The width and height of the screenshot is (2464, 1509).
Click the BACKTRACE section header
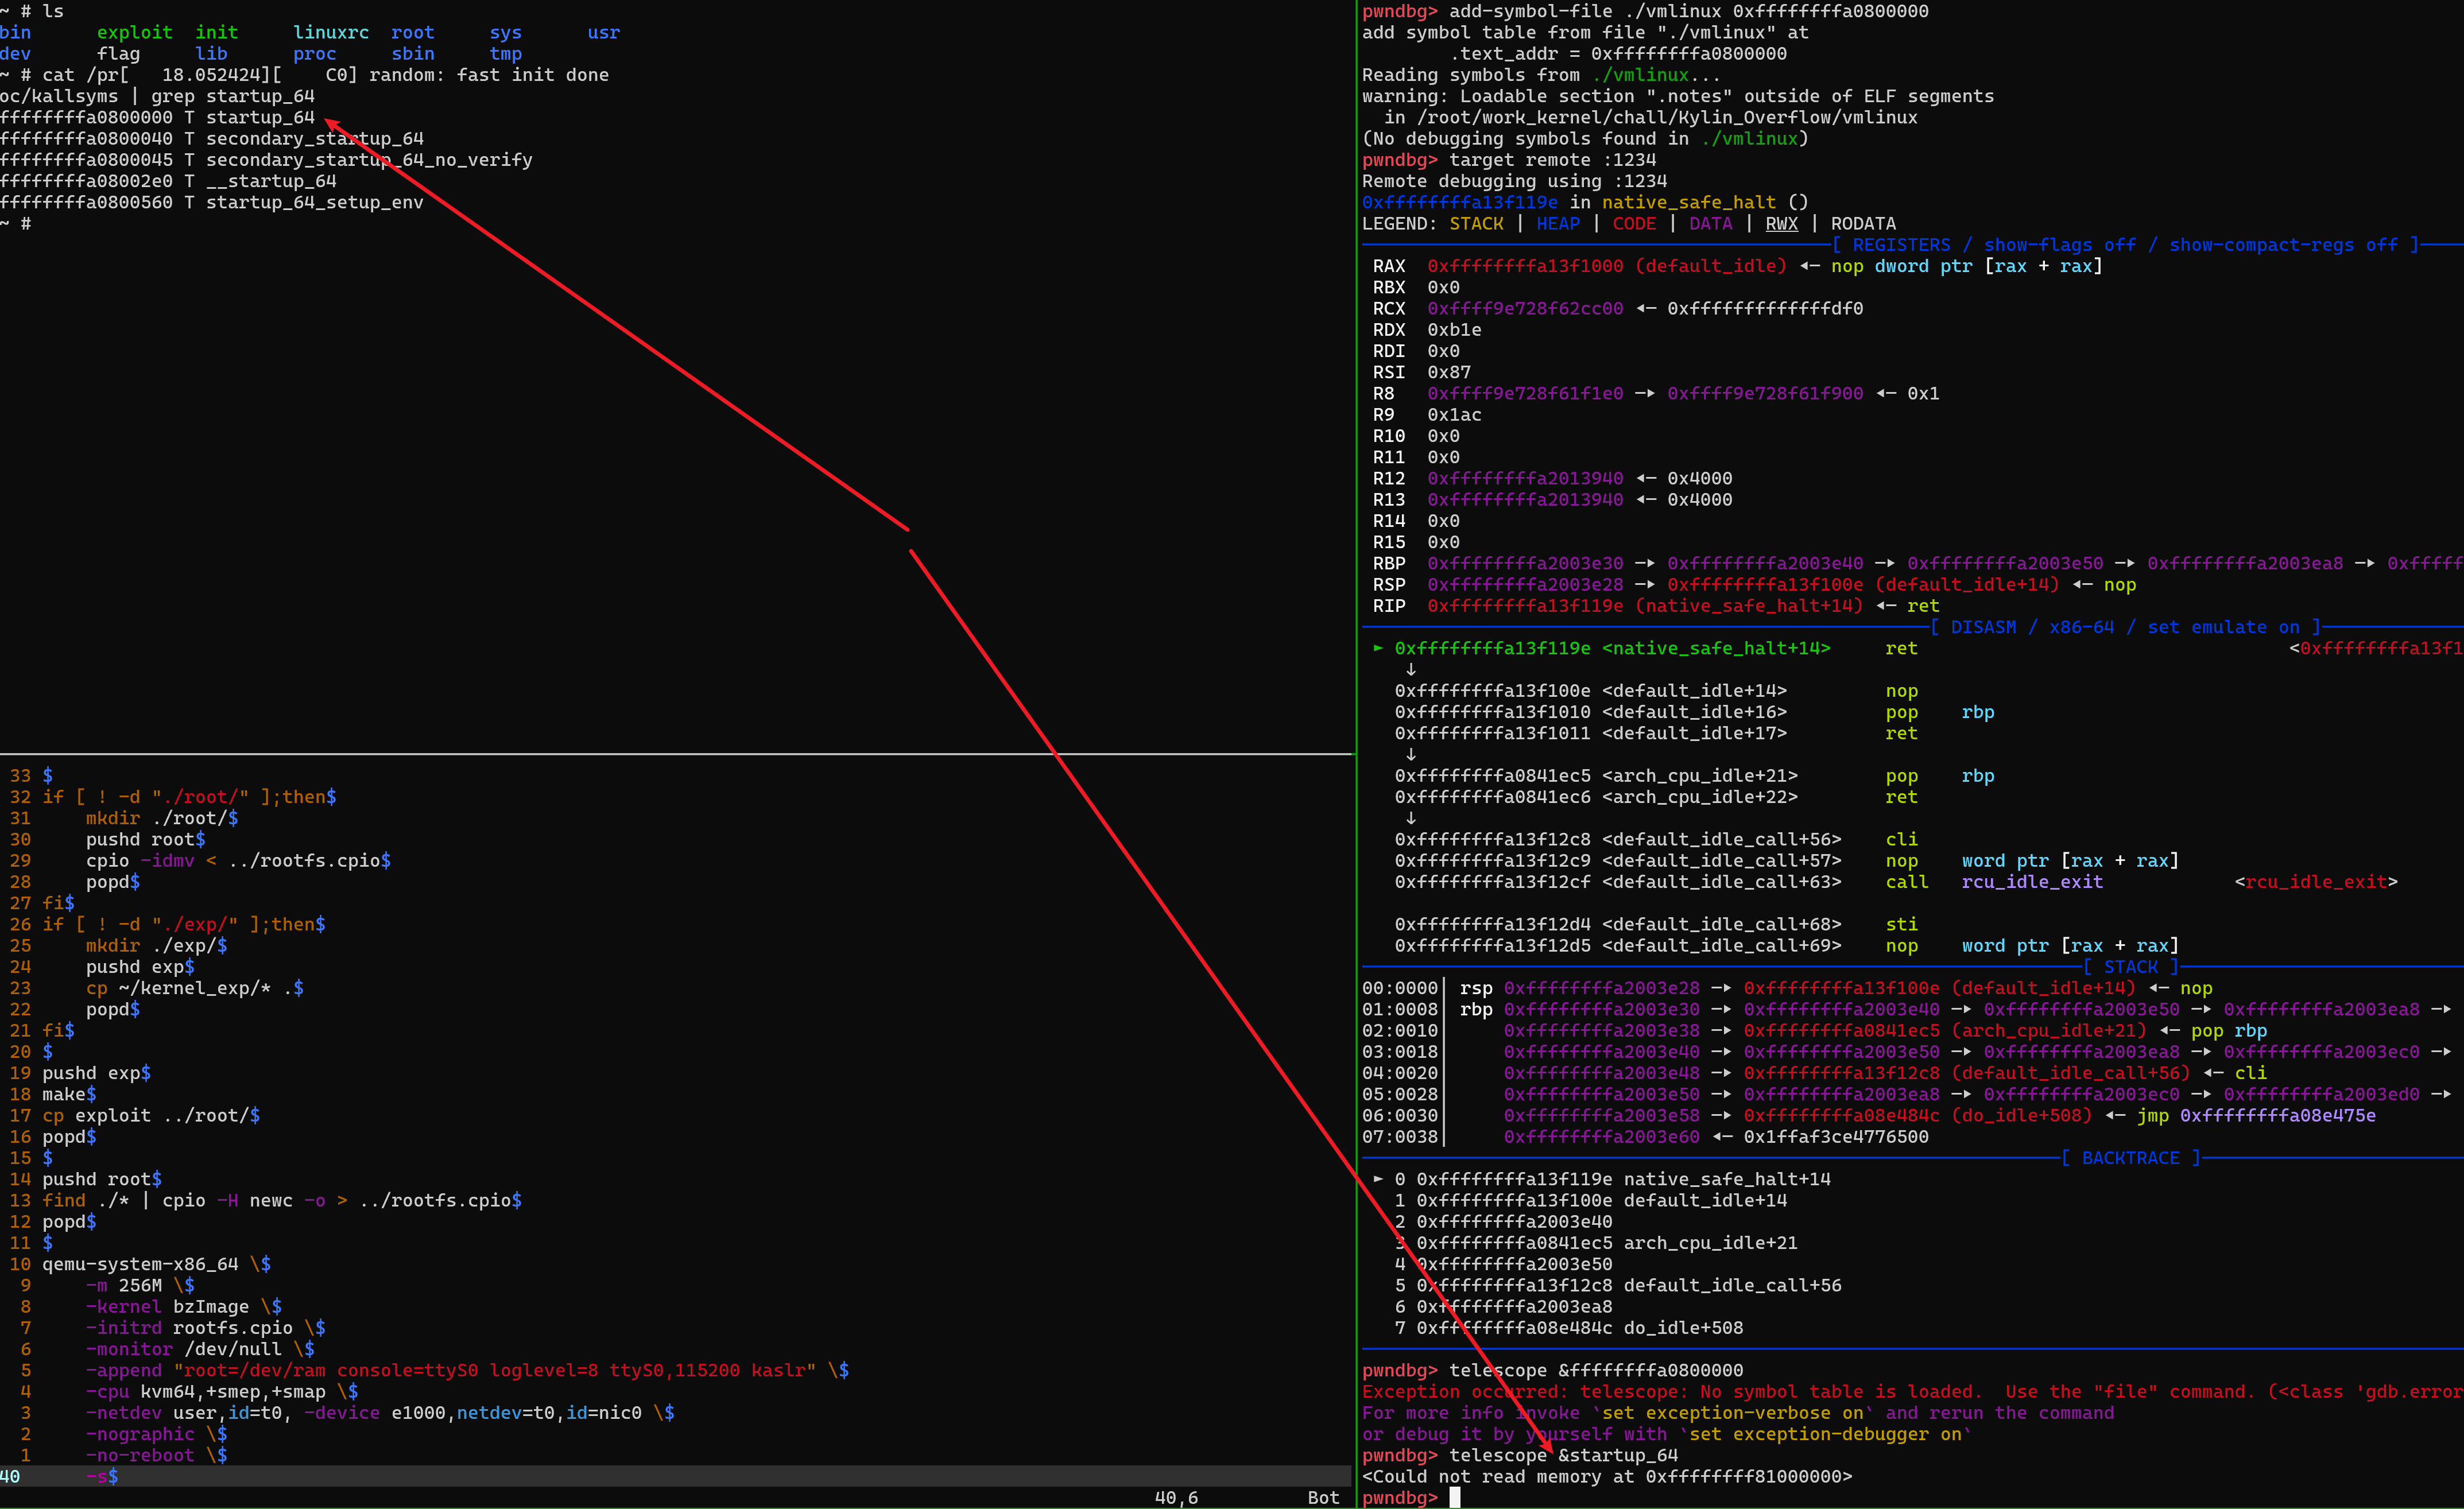click(x=2130, y=1158)
